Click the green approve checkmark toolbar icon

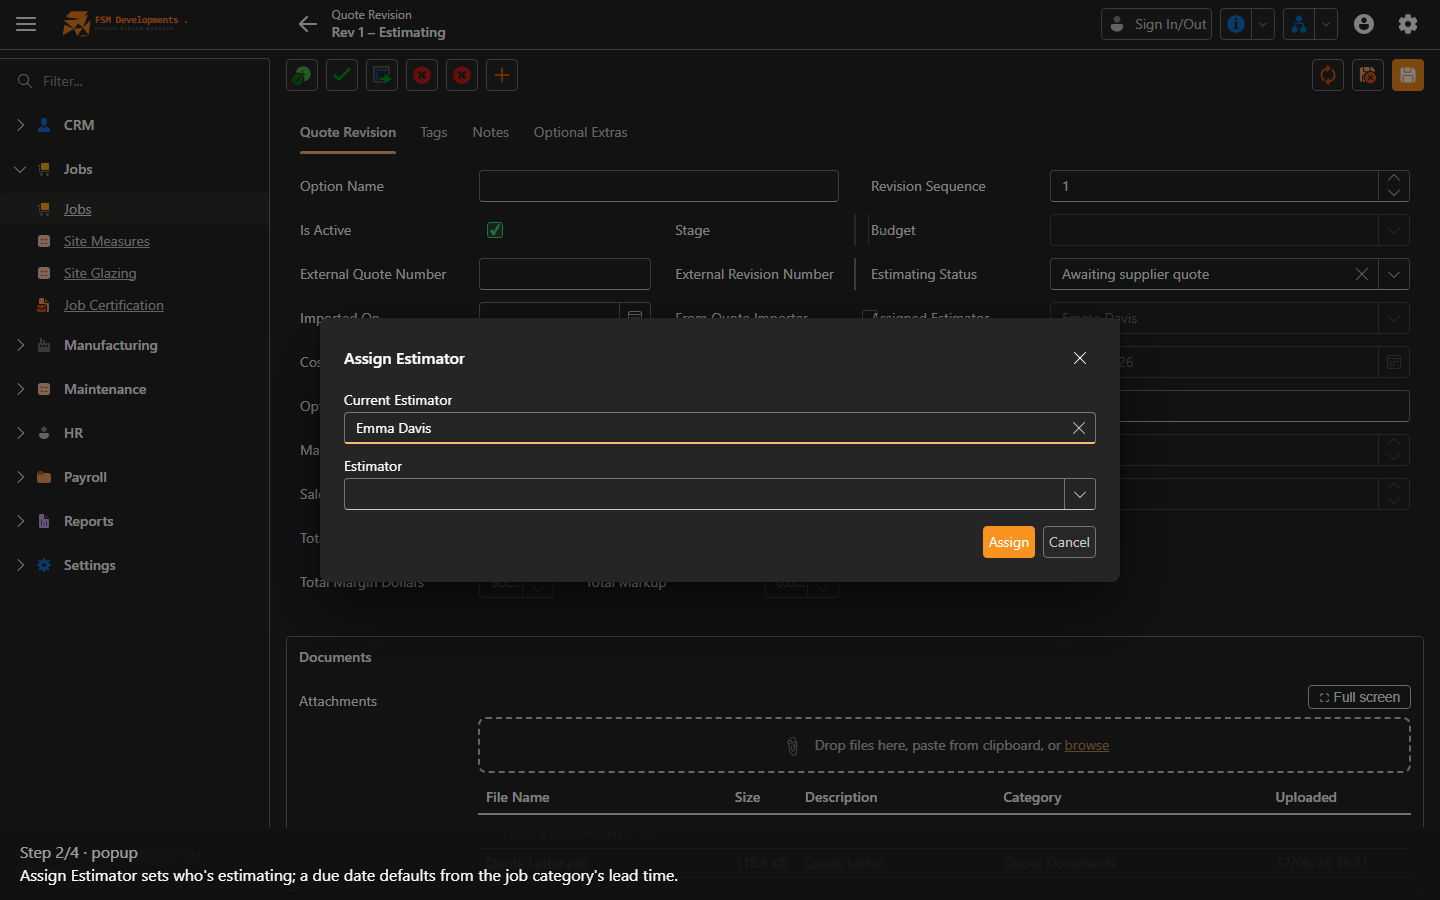click(x=342, y=75)
